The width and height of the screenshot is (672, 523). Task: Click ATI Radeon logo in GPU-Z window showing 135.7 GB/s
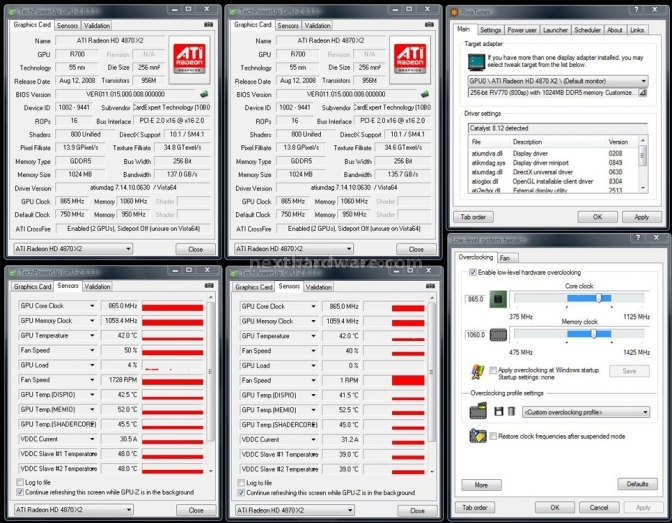(x=410, y=59)
